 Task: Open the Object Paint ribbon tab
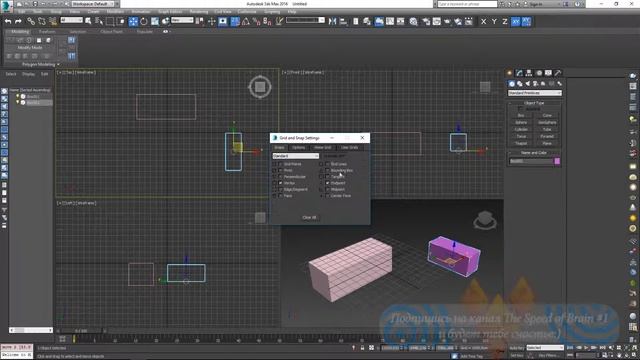(x=111, y=31)
